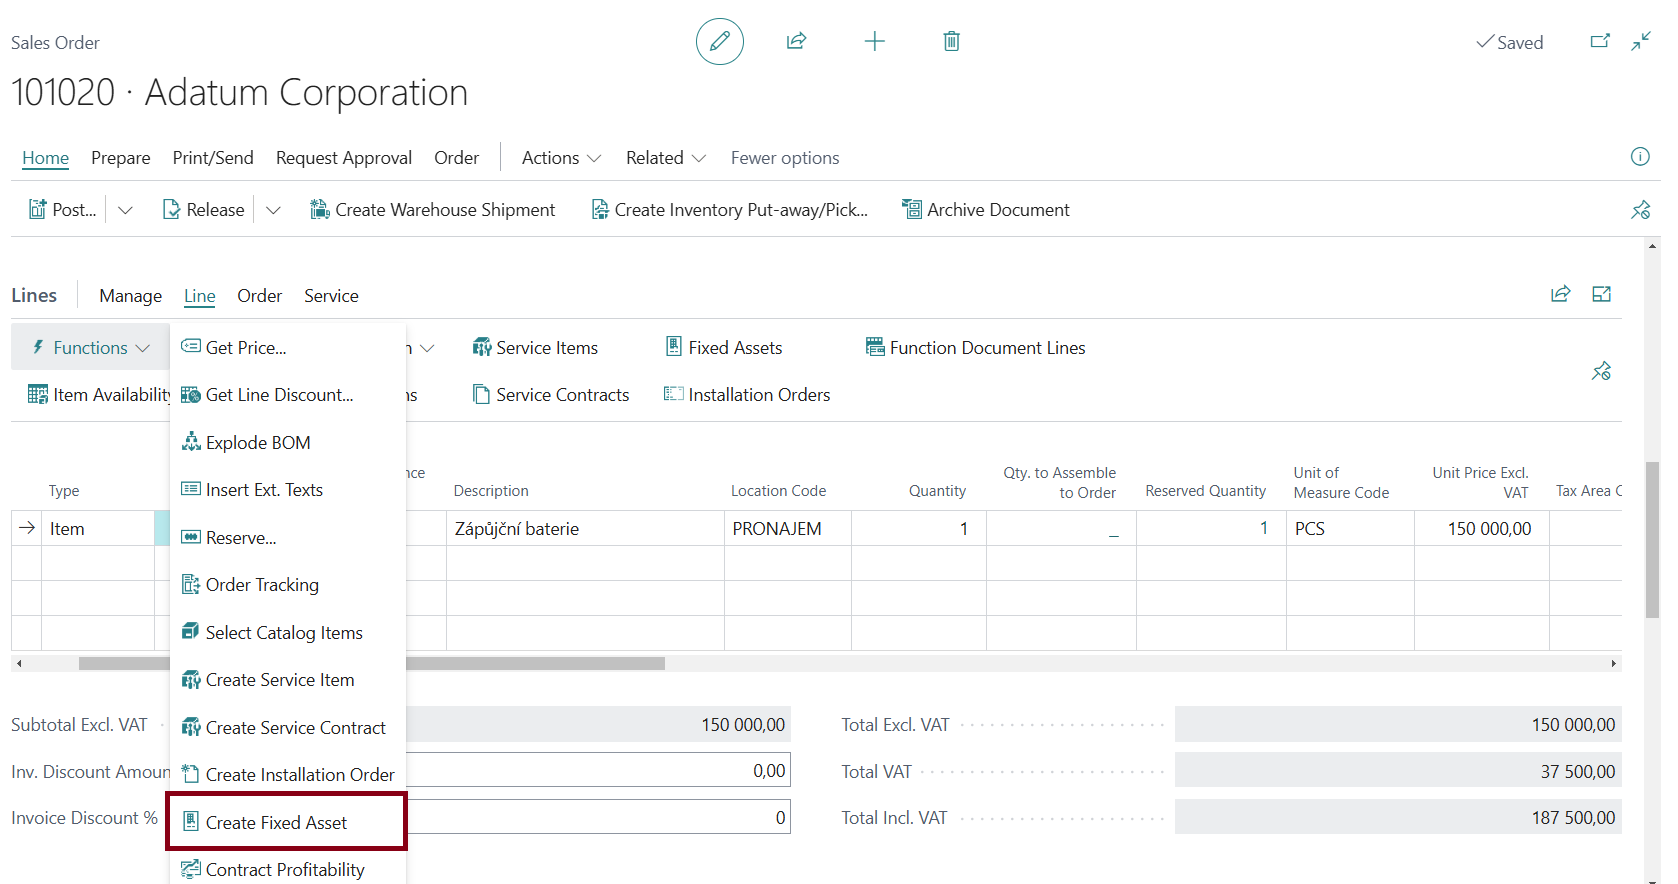
Task: Click the share icon in header
Action: [x=796, y=41]
